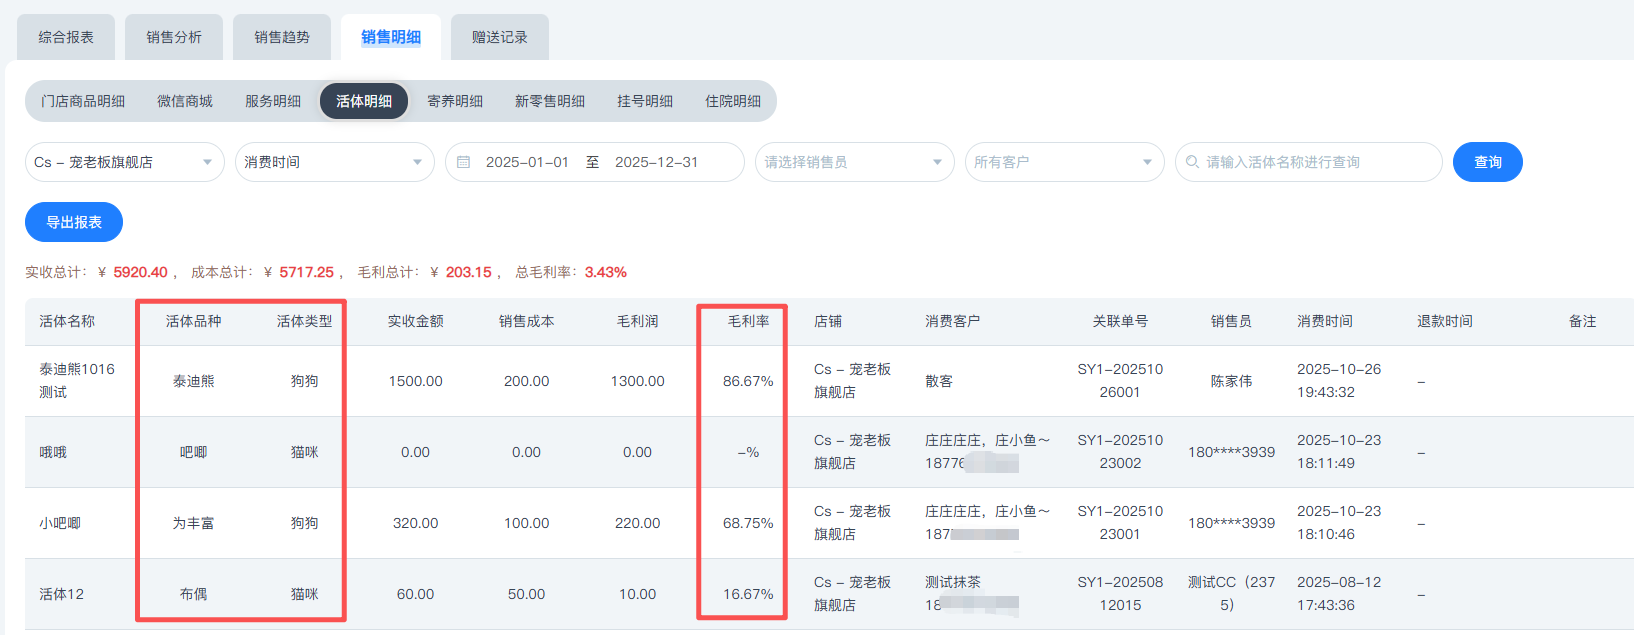Select the 住院明细 sub-tab
The height and width of the screenshot is (635, 1634).
click(733, 101)
